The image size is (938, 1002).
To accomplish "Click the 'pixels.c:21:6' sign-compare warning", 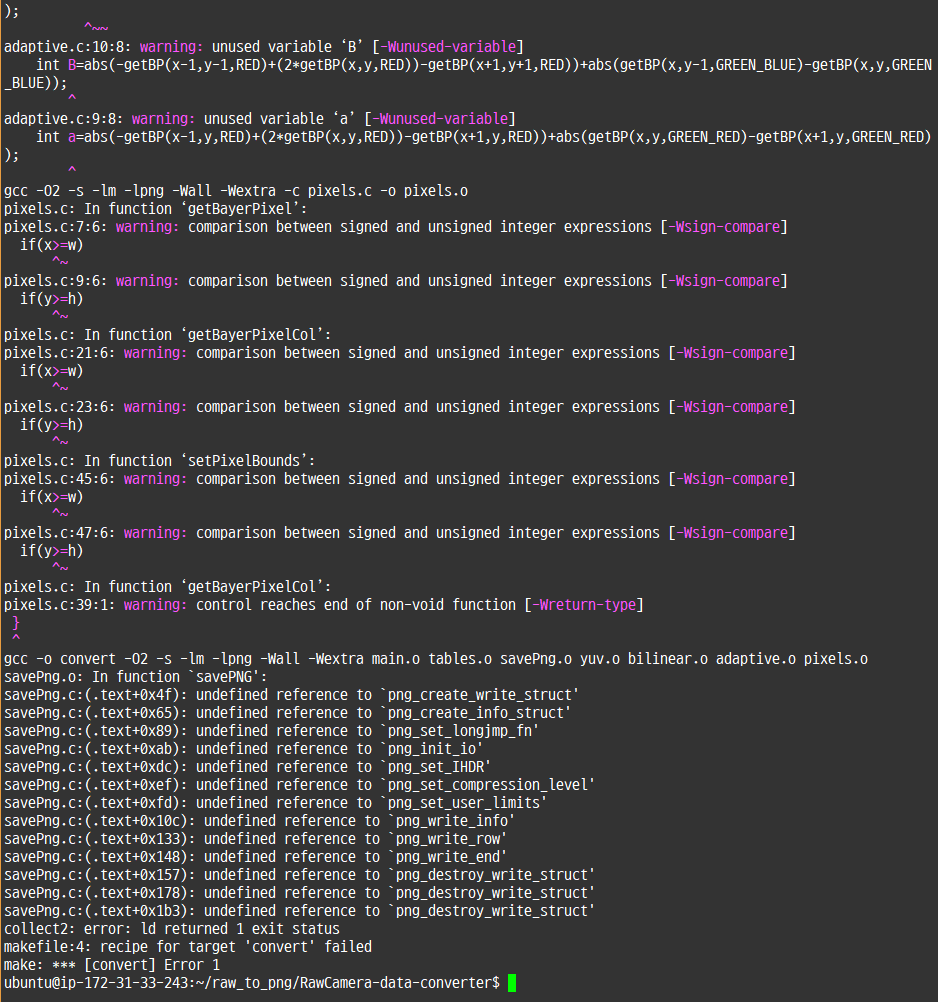I will point(399,353).
